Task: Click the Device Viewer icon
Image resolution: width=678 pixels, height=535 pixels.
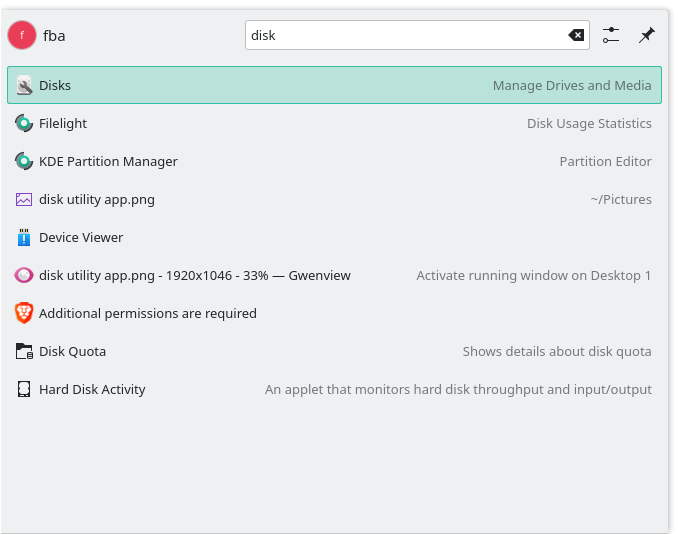Action: (24, 238)
